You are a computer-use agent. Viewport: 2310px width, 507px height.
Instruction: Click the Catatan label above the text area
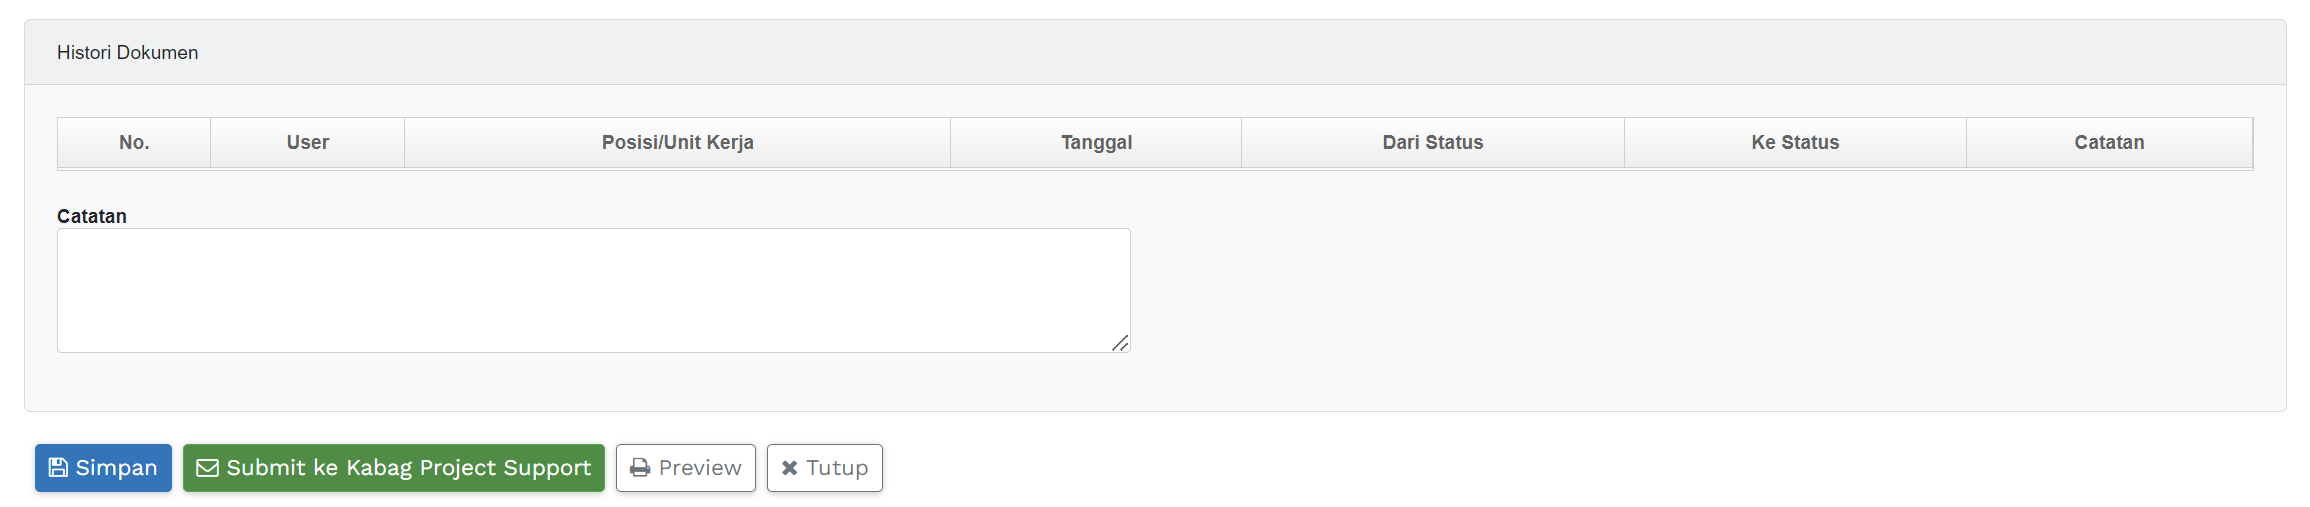pos(92,216)
